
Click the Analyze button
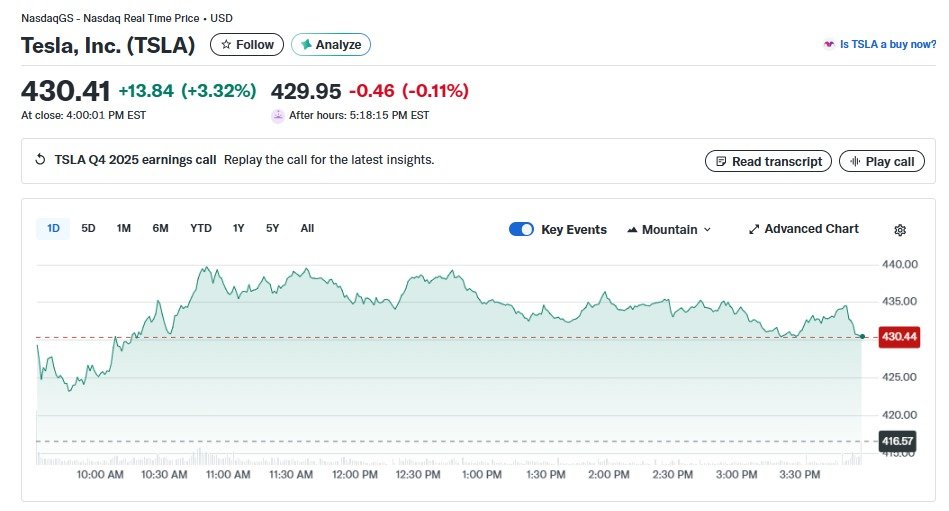point(331,45)
